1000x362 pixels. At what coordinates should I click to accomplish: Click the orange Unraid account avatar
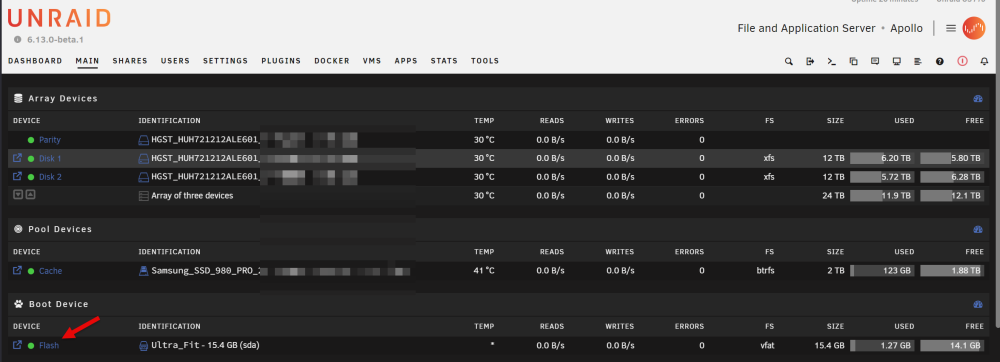[974, 28]
